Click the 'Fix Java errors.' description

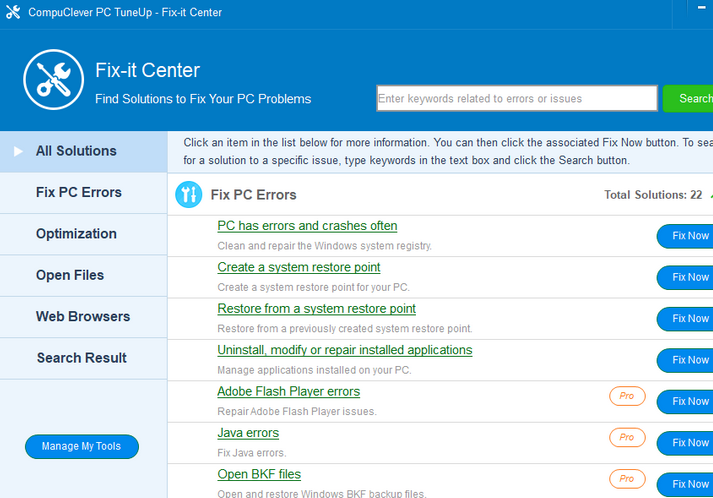pyautogui.click(x=252, y=453)
